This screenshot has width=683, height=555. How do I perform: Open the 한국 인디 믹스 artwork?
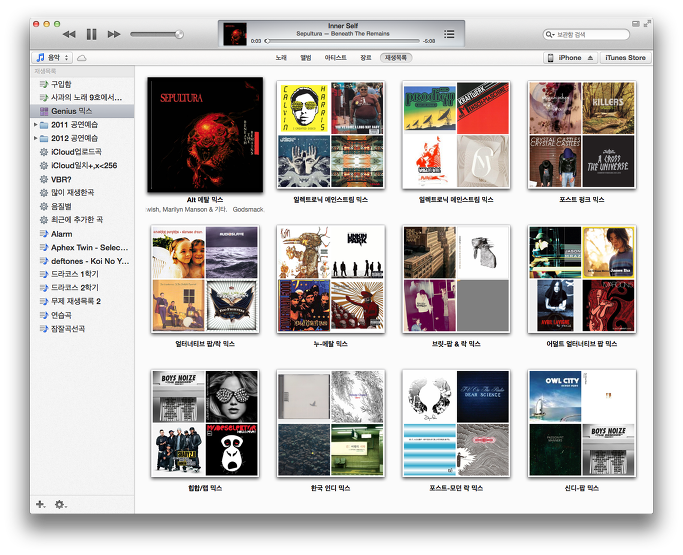click(x=331, y=423)
